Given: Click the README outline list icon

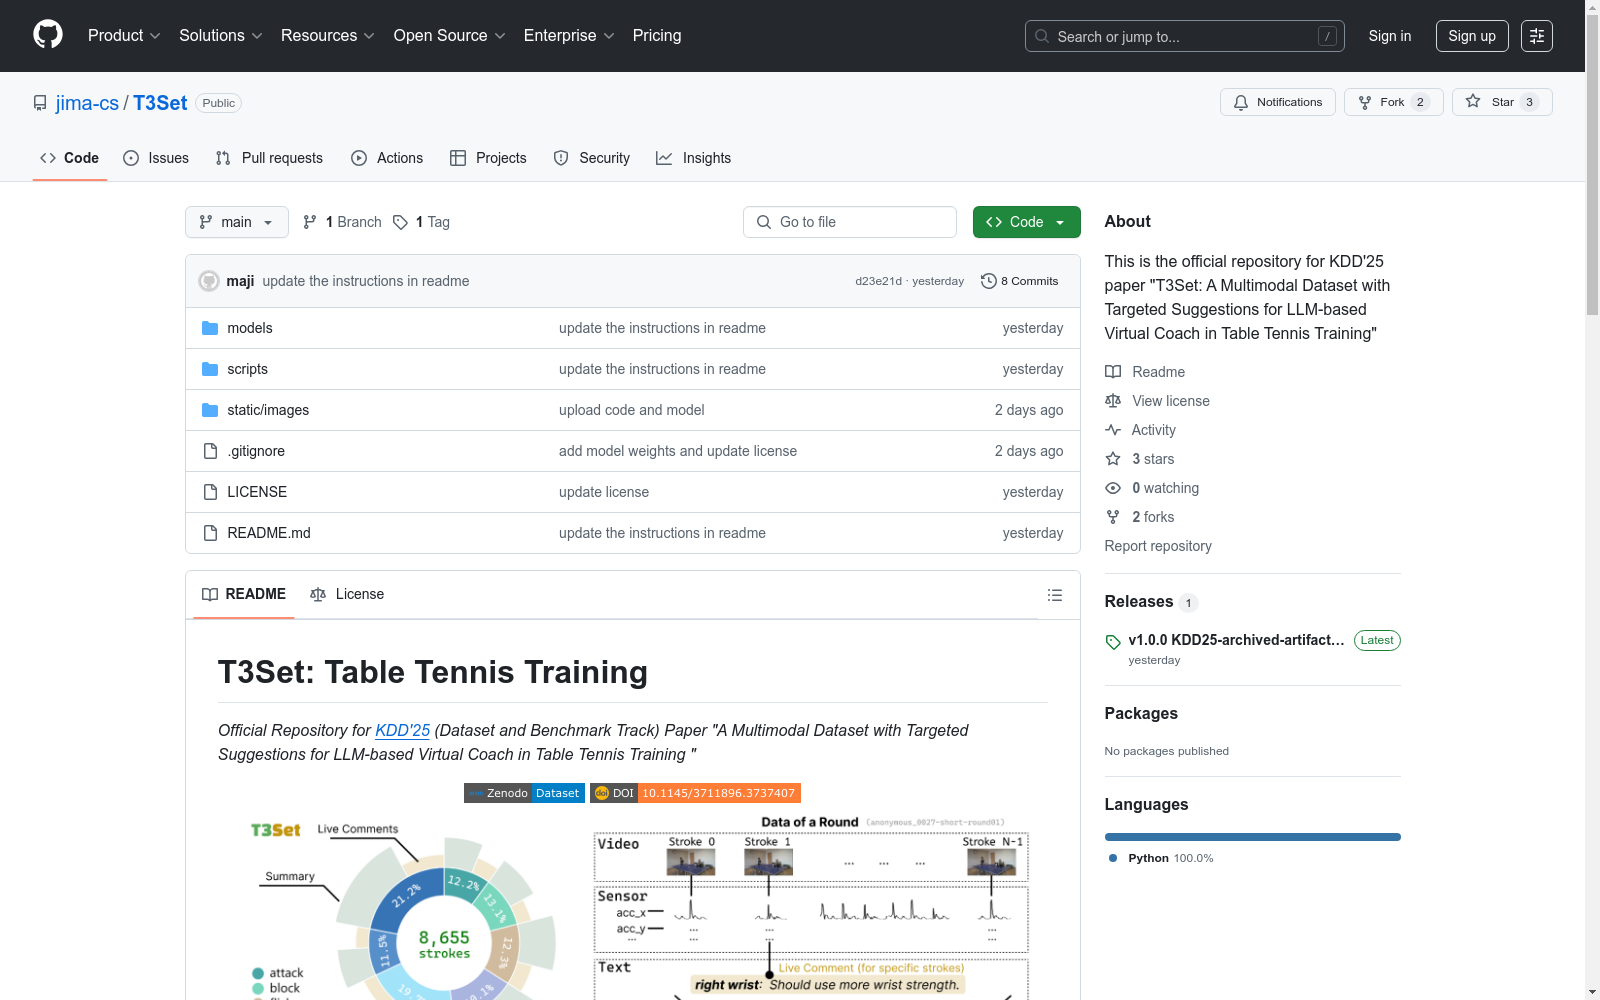Looking at the screenshot, I should [x=1054, y=595].
